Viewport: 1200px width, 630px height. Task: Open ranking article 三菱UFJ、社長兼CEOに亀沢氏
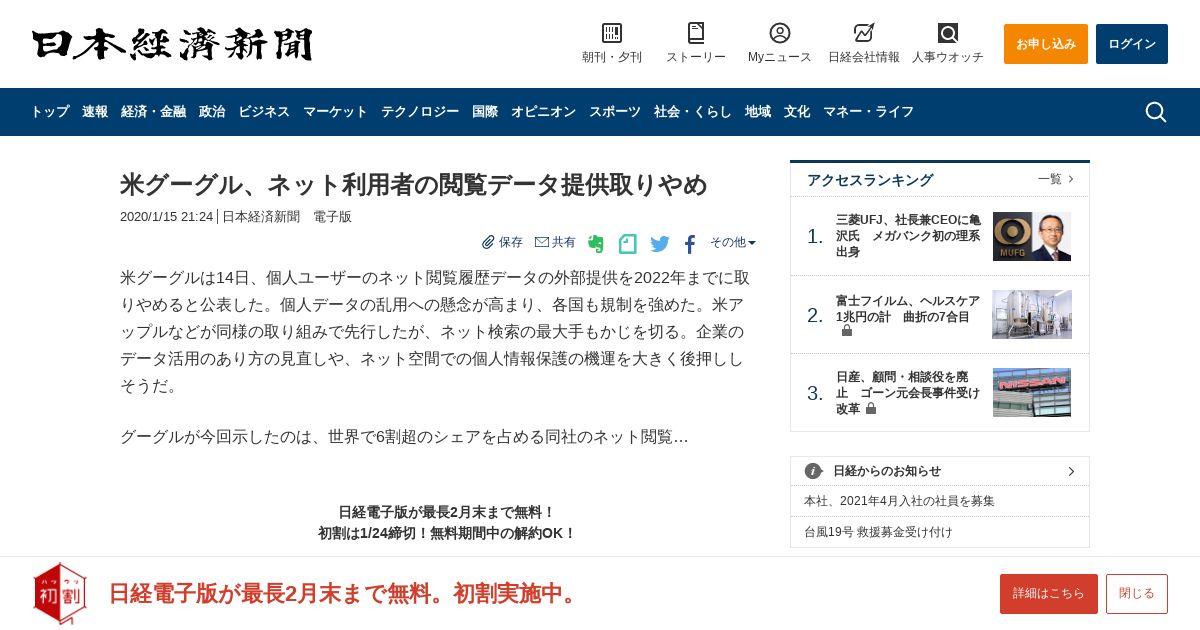coord(908,236)
